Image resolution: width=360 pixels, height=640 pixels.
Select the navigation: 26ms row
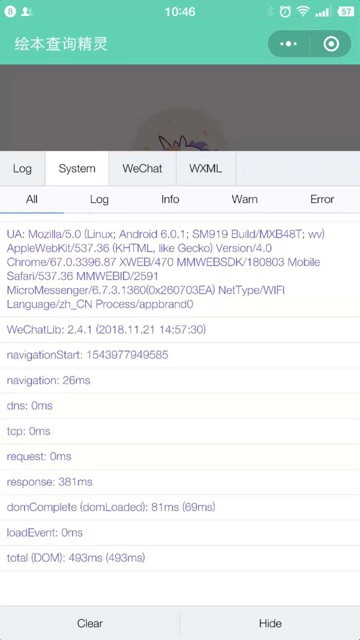pyautogui.click(x=180, y=380)
